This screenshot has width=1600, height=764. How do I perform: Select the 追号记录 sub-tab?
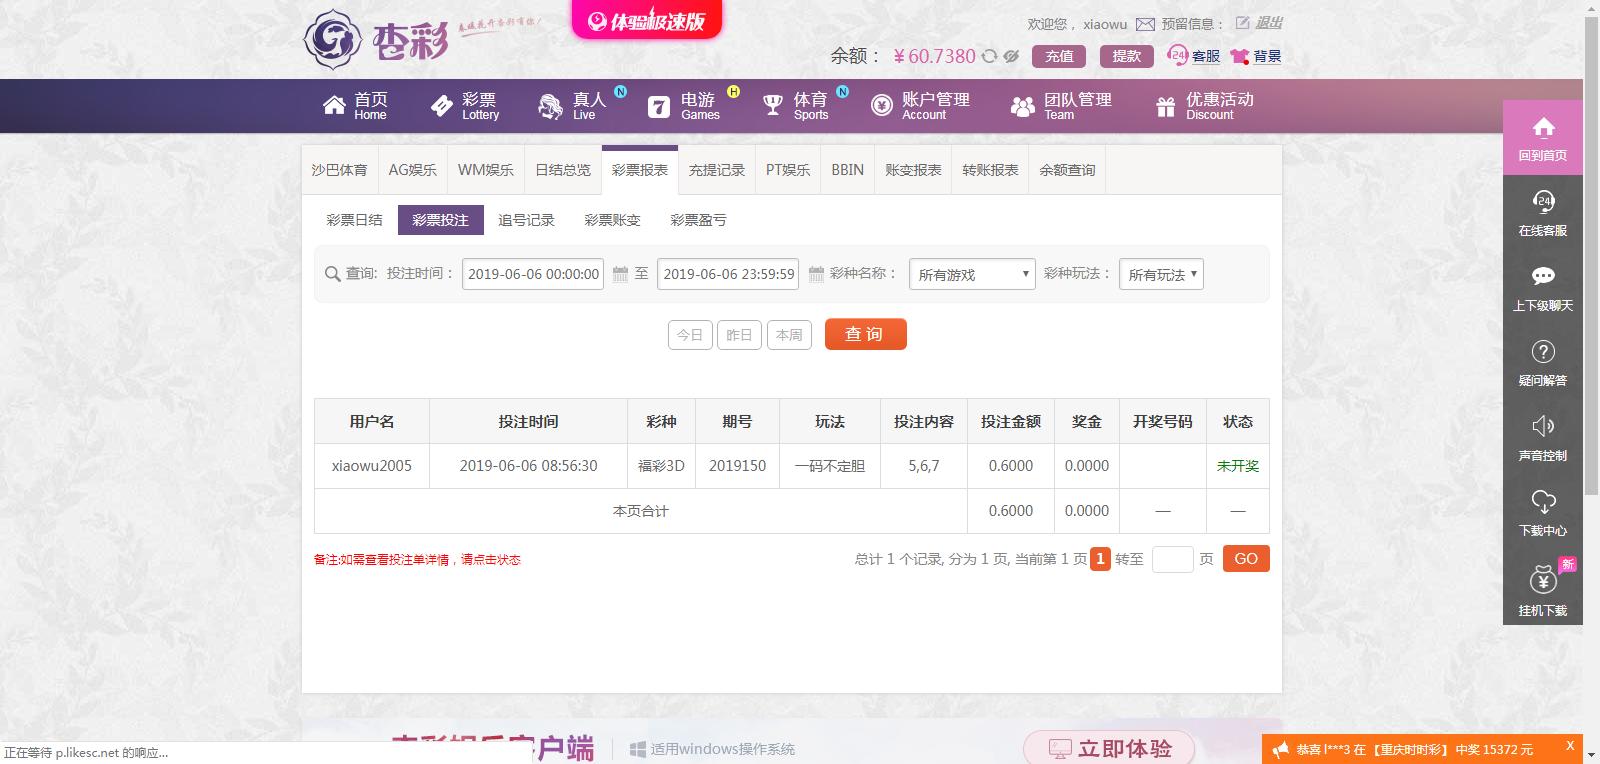526,220
